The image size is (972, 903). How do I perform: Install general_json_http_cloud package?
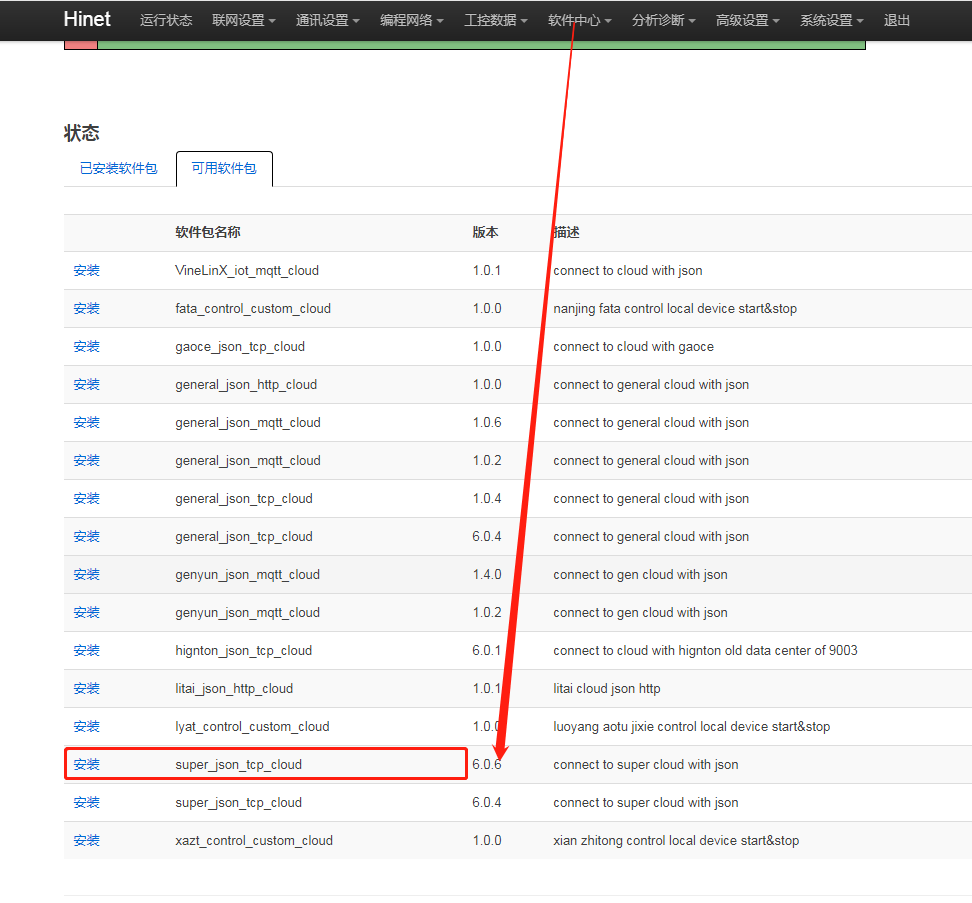tap(87, 384)
